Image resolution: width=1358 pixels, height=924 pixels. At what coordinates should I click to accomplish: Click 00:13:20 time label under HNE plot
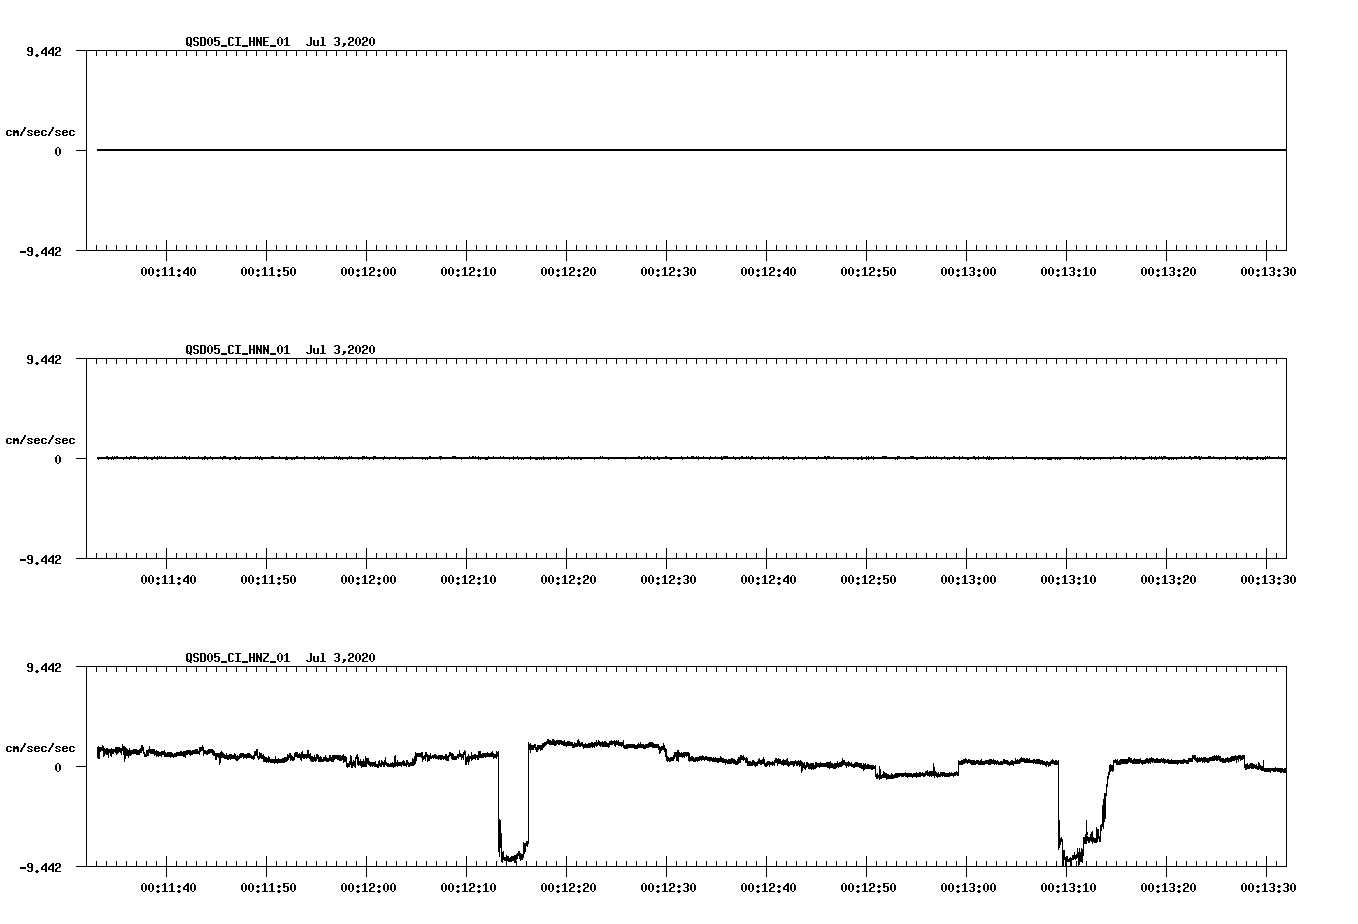click(x=1168, y=272)
